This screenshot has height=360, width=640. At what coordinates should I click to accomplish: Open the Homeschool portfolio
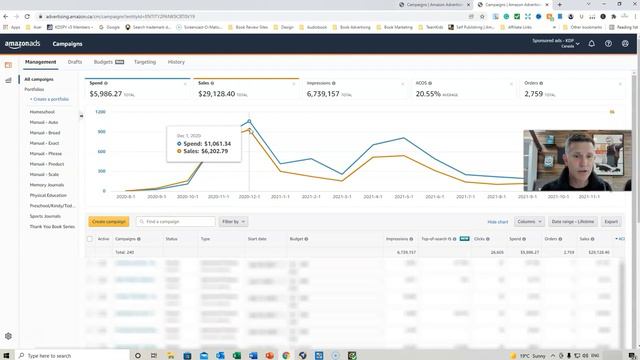(42, 112)
